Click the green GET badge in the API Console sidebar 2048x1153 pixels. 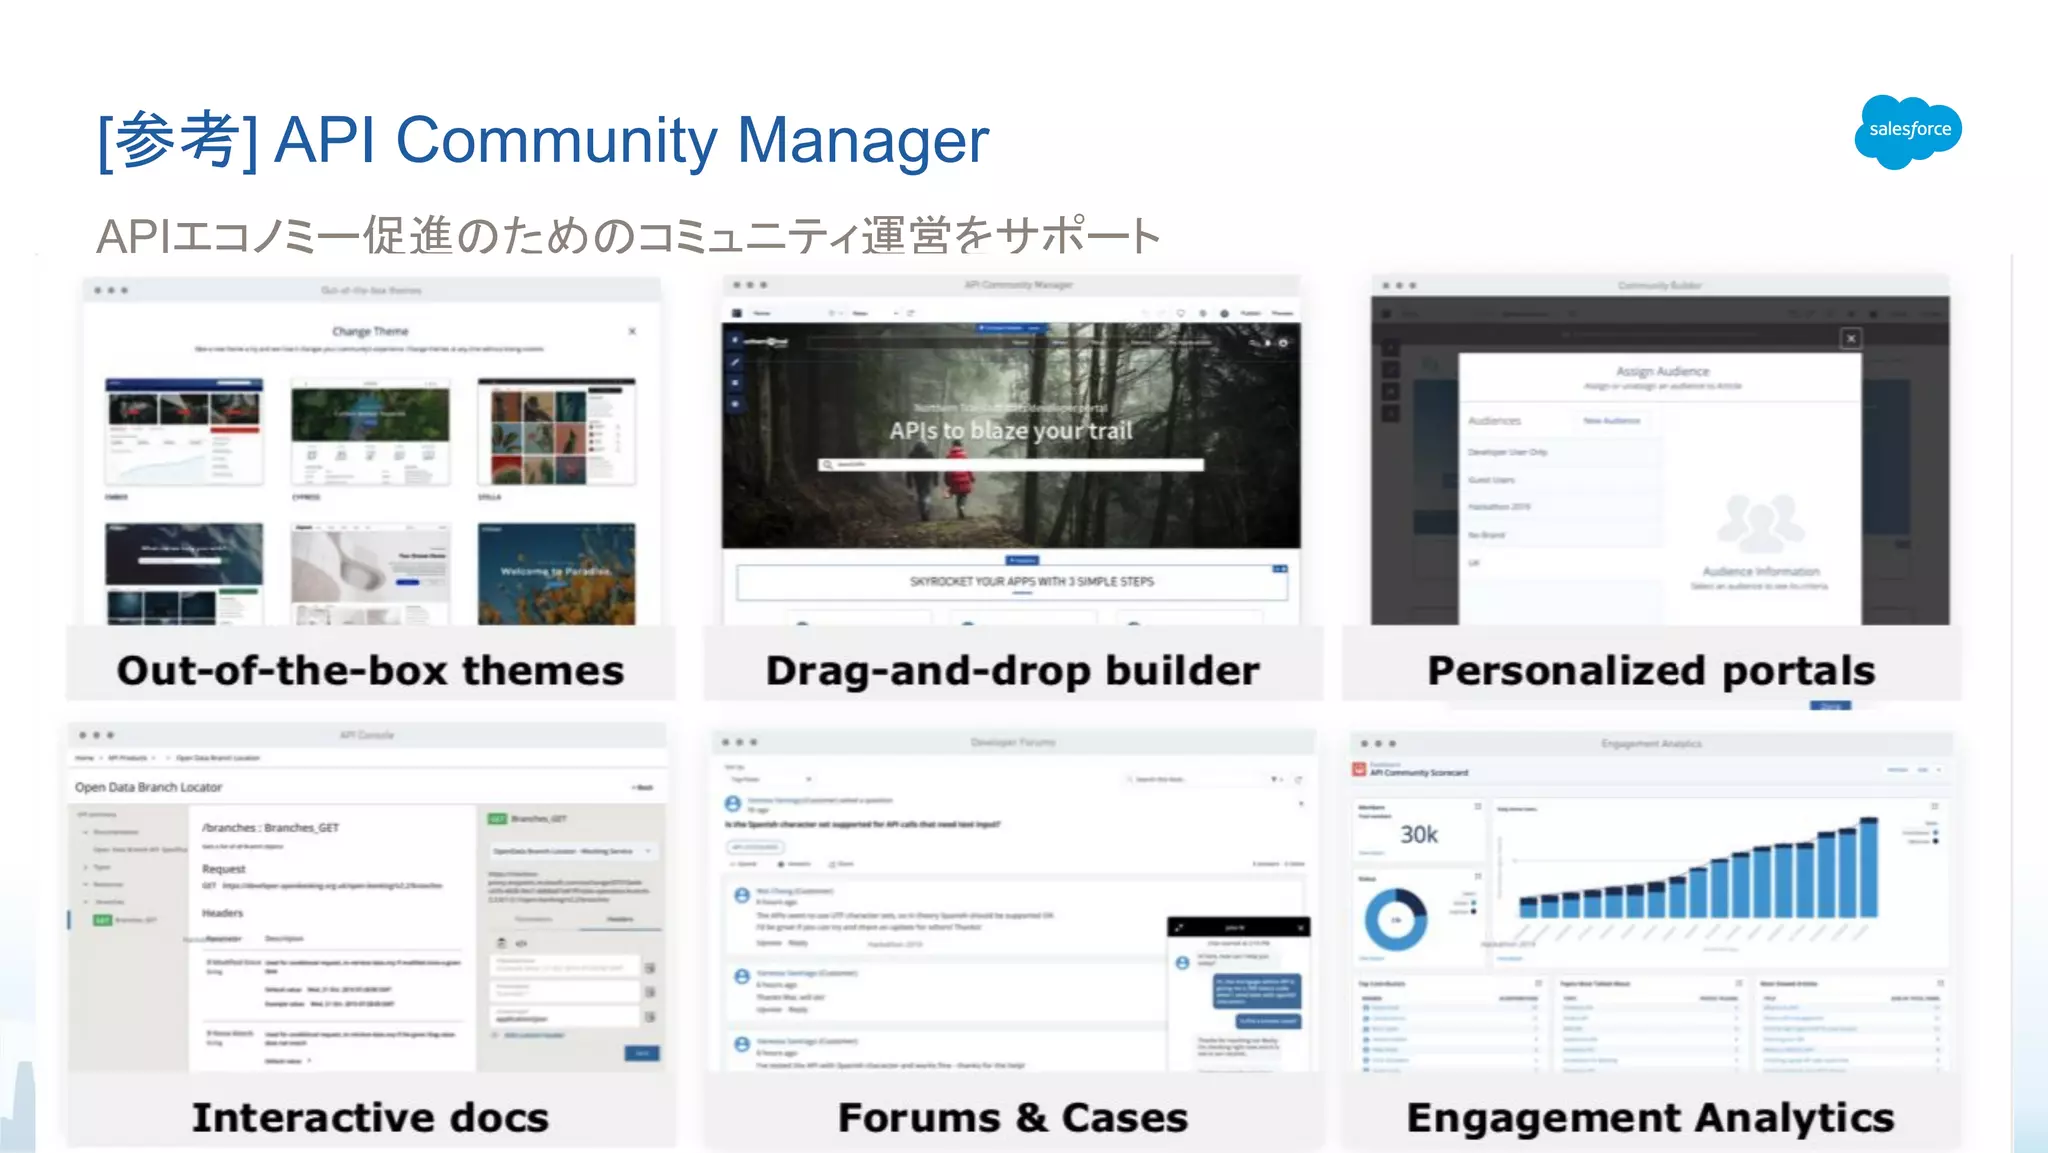[102, 920]
